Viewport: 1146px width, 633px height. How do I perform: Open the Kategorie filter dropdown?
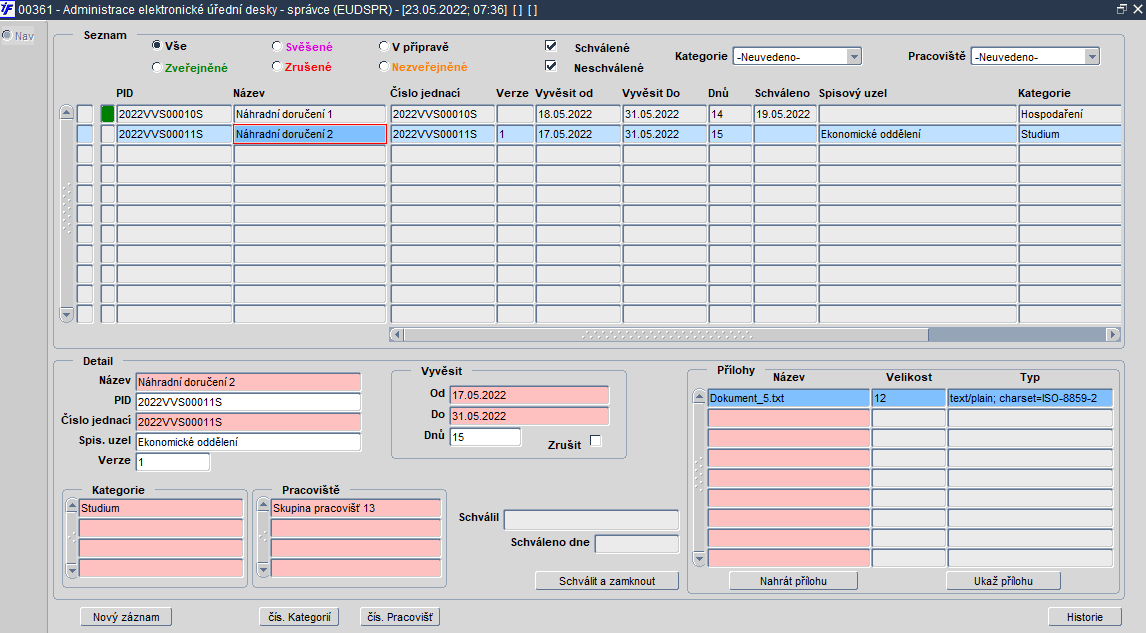[x=853, y=56]
